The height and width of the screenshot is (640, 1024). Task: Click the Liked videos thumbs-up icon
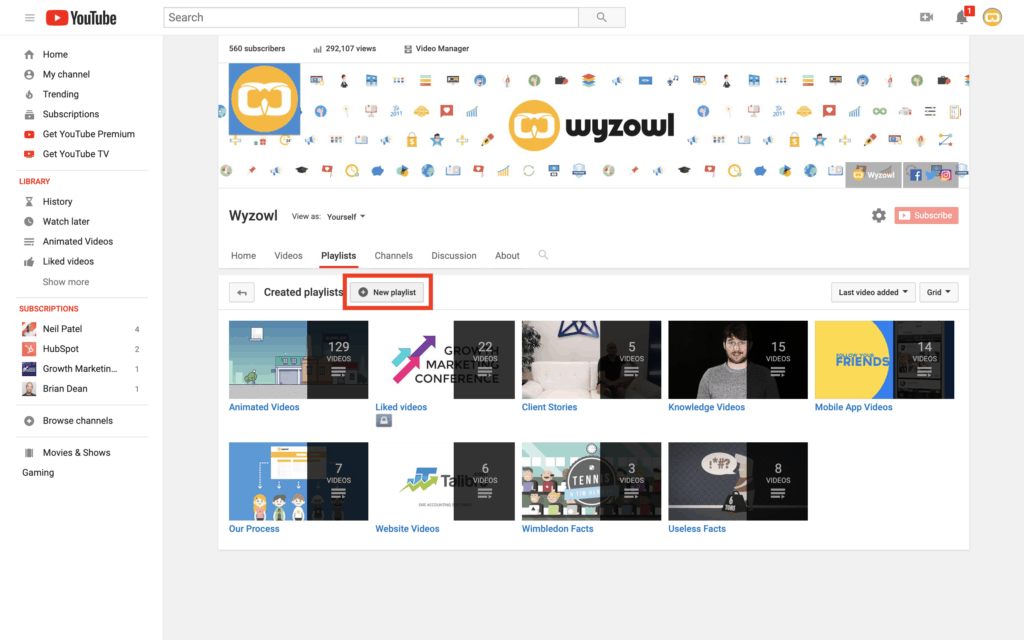29,261
